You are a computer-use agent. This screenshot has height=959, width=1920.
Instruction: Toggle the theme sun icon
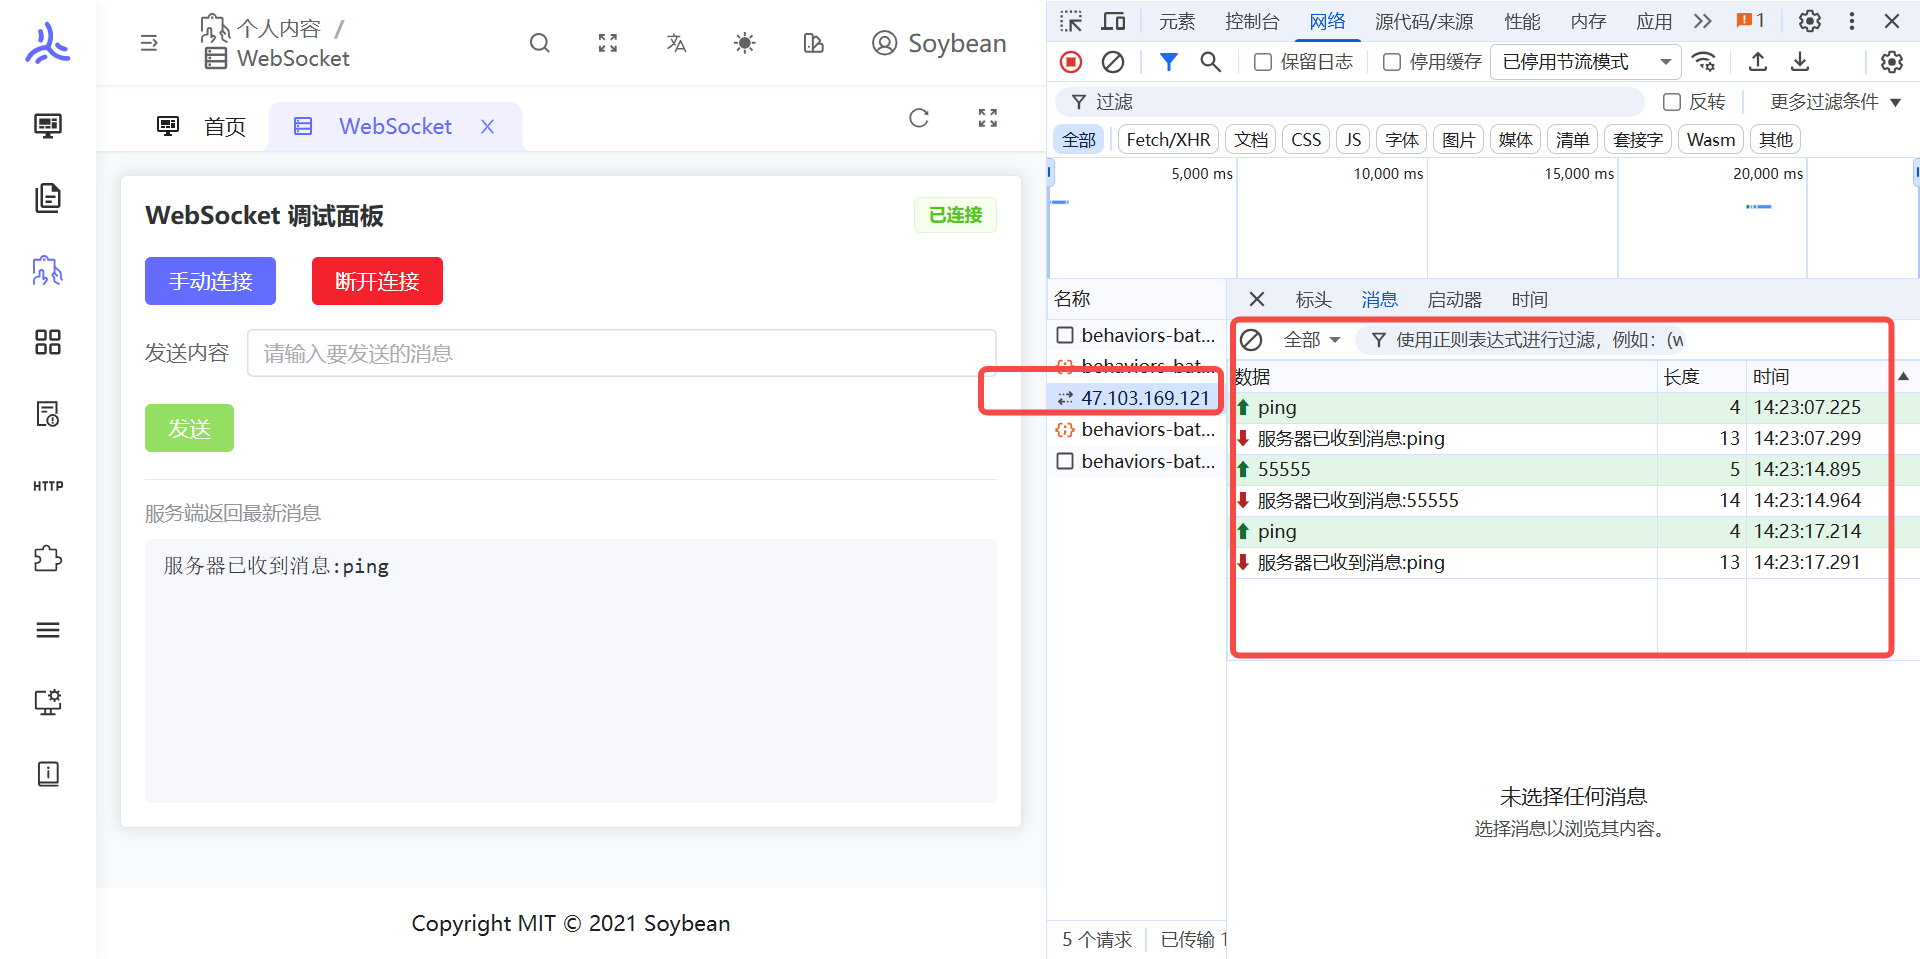[744, 43]
